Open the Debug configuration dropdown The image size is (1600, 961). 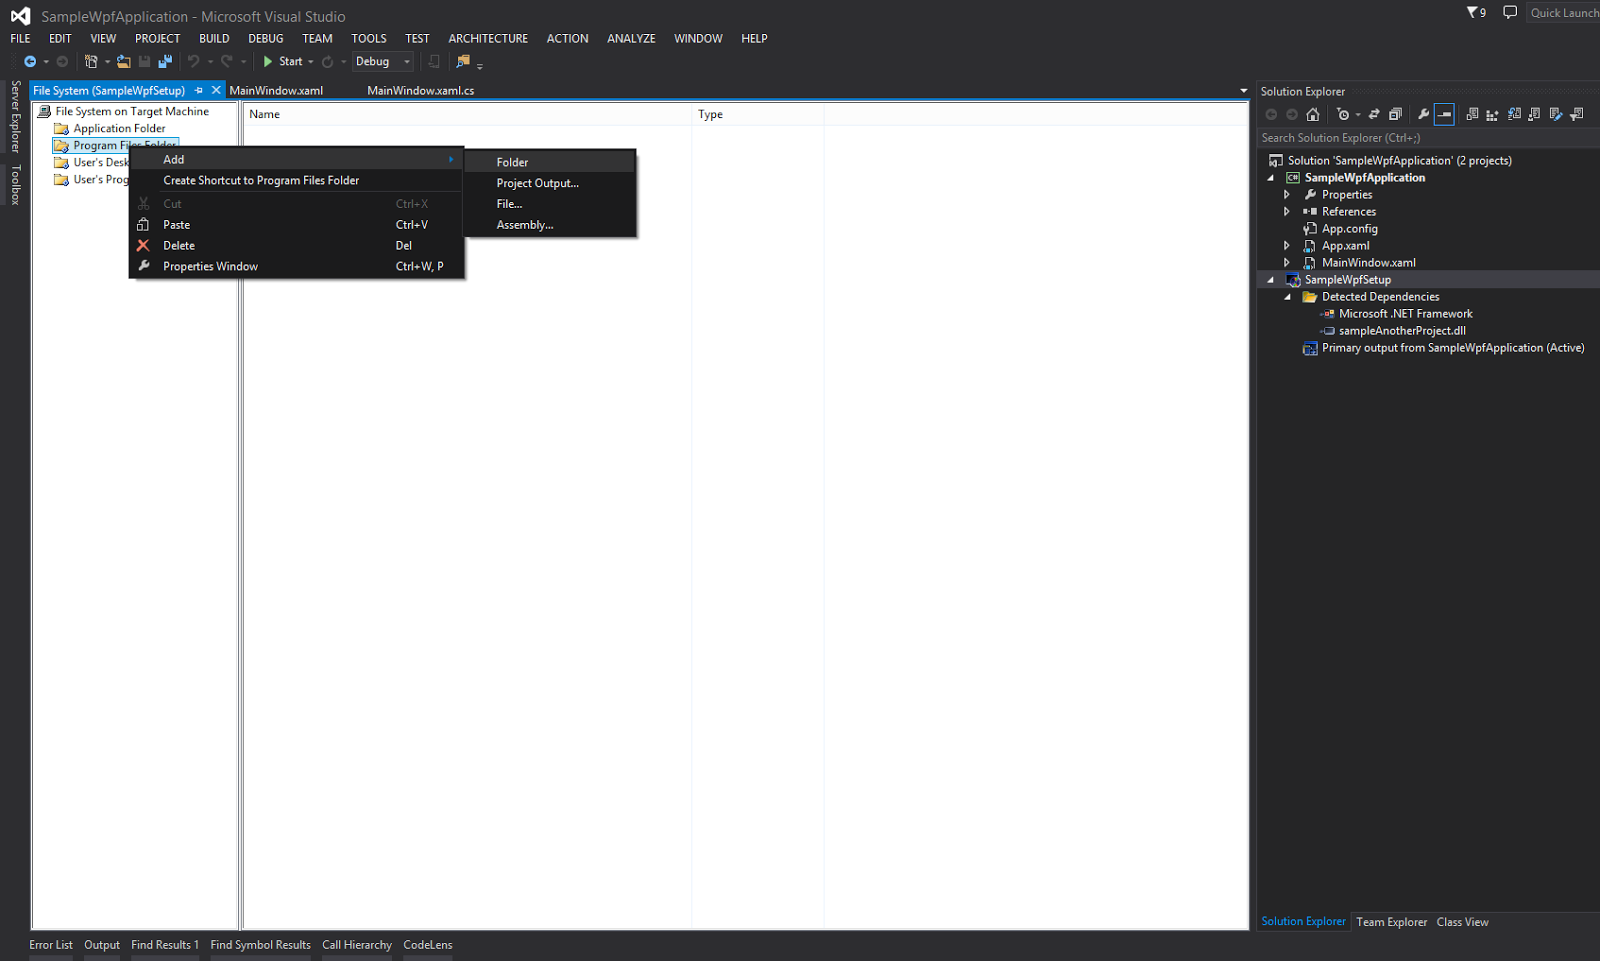382,61
